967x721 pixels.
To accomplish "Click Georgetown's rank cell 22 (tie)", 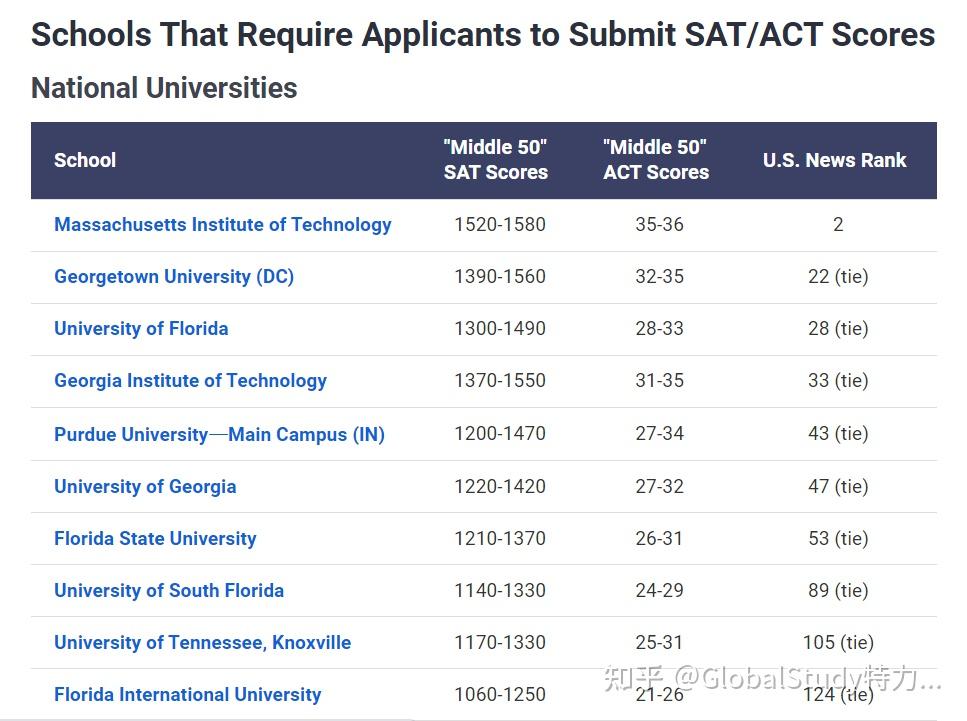I will pos(838,276).
